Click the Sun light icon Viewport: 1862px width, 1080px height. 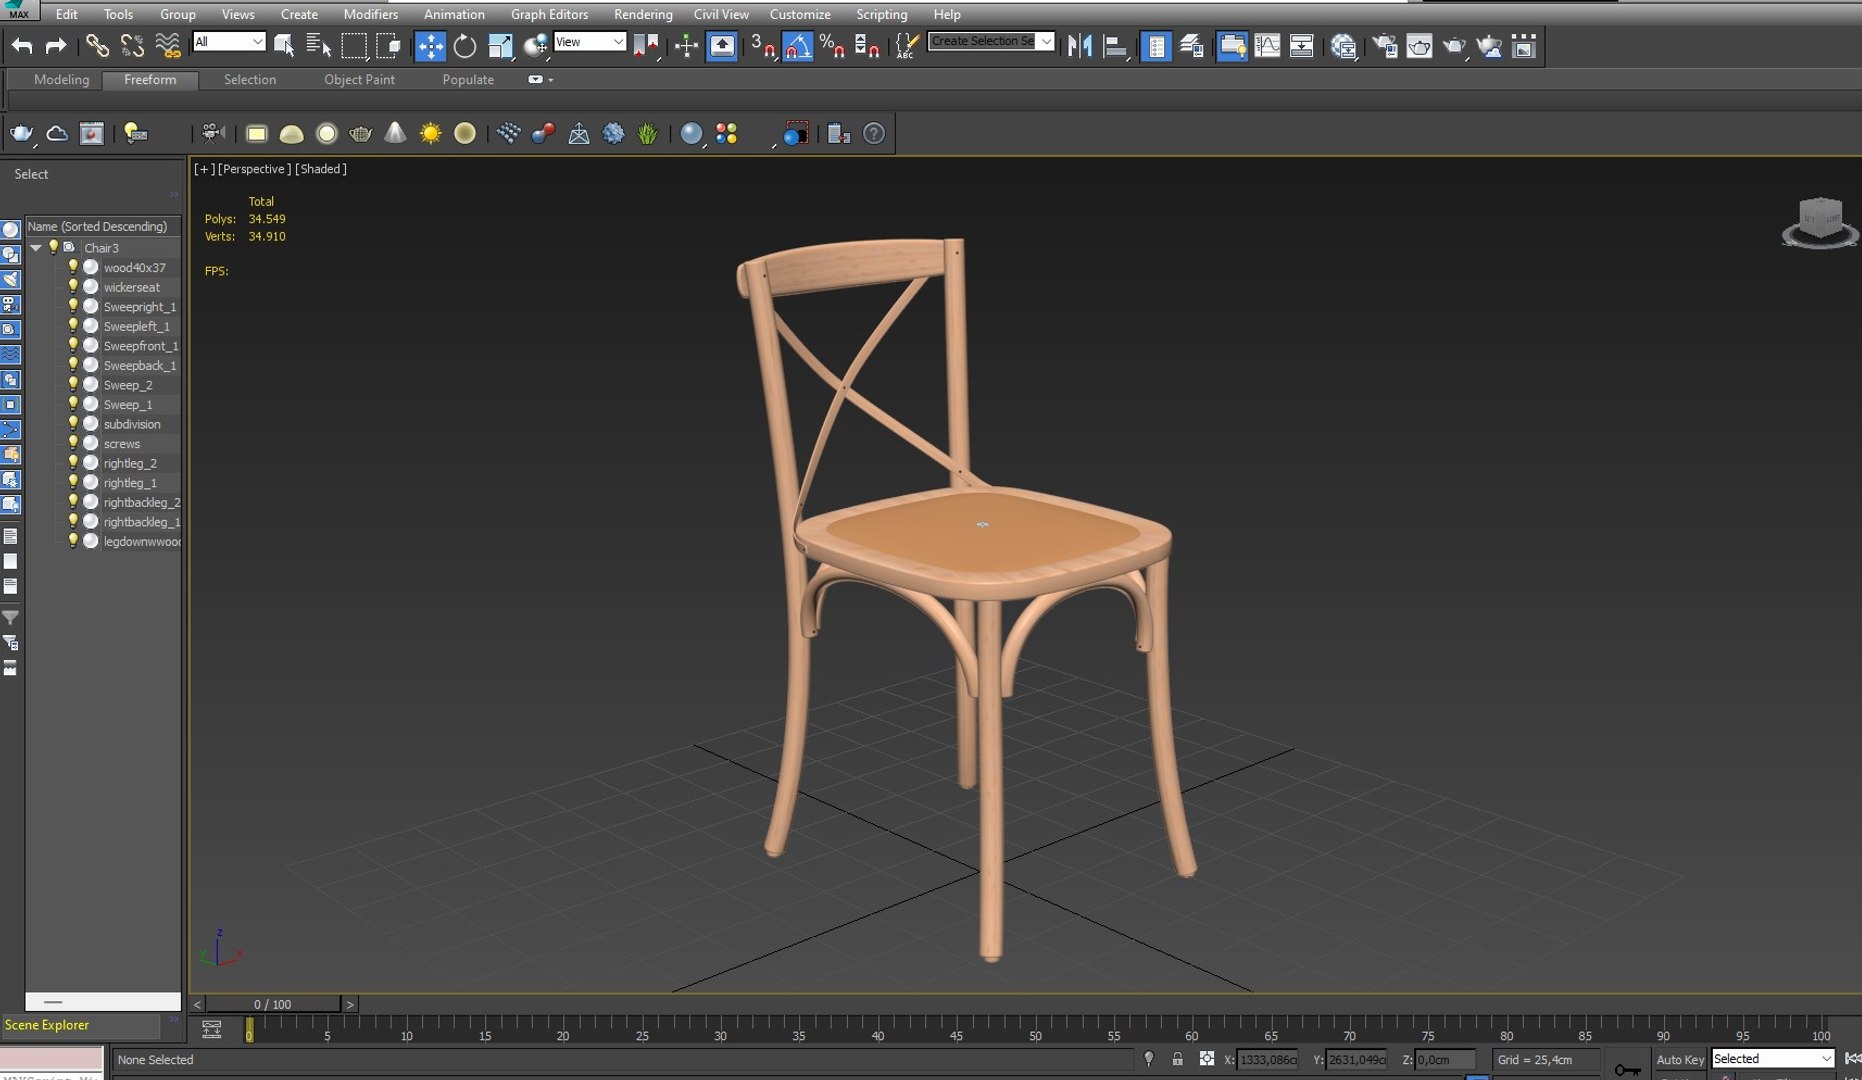click(431, 134)
